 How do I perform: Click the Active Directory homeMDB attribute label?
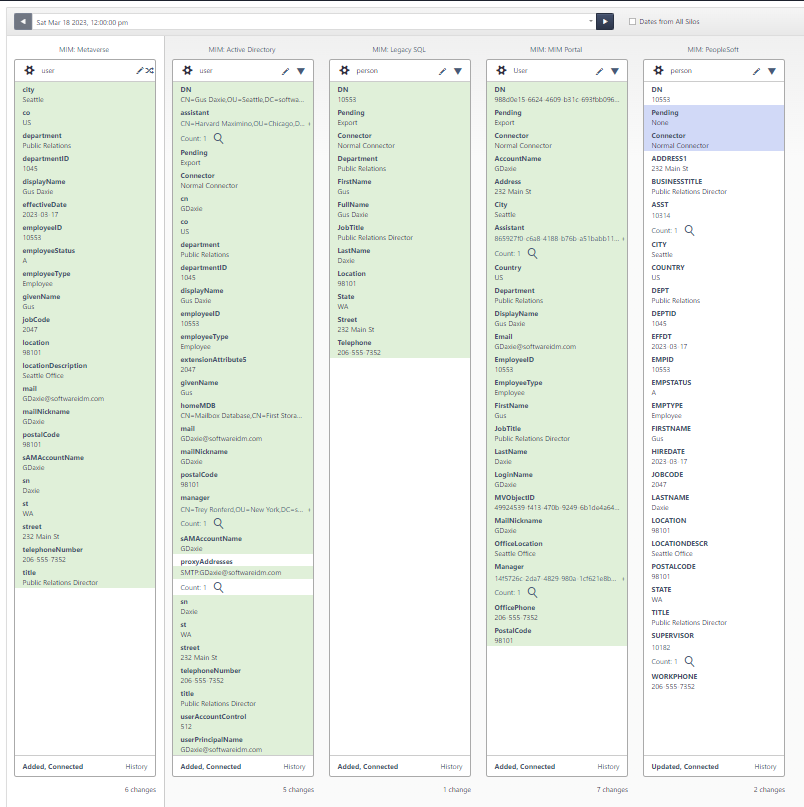click(x=198, y=406)
